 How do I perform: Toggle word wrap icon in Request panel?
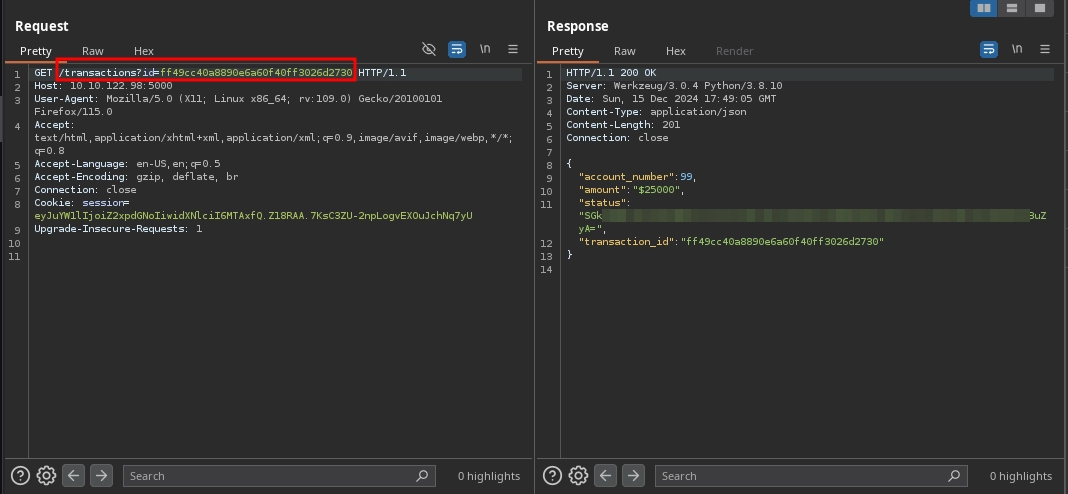(x=457, y=49)
